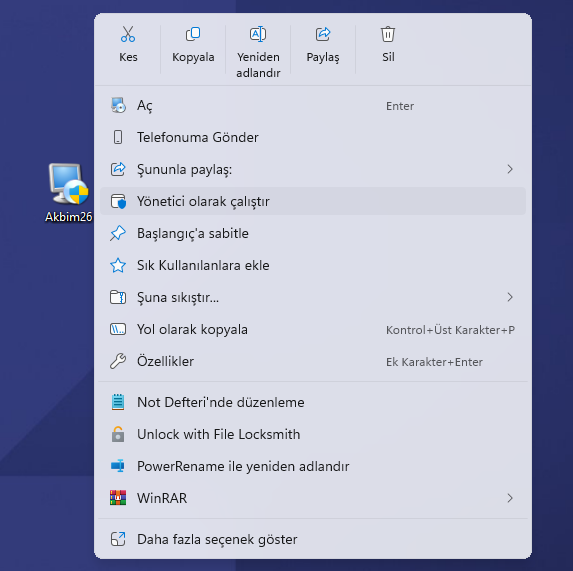Expand the WinRAR submenu chevron

pos(510,498)
